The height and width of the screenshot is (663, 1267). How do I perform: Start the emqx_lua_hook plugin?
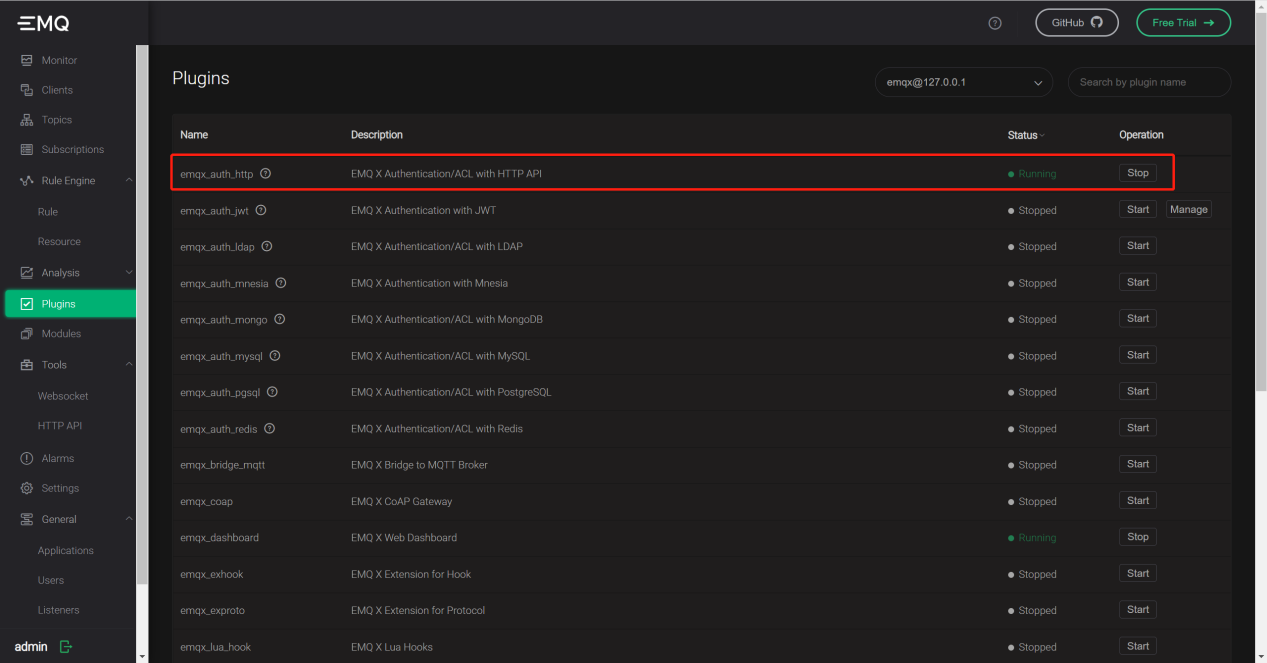tap(1138, 646)
